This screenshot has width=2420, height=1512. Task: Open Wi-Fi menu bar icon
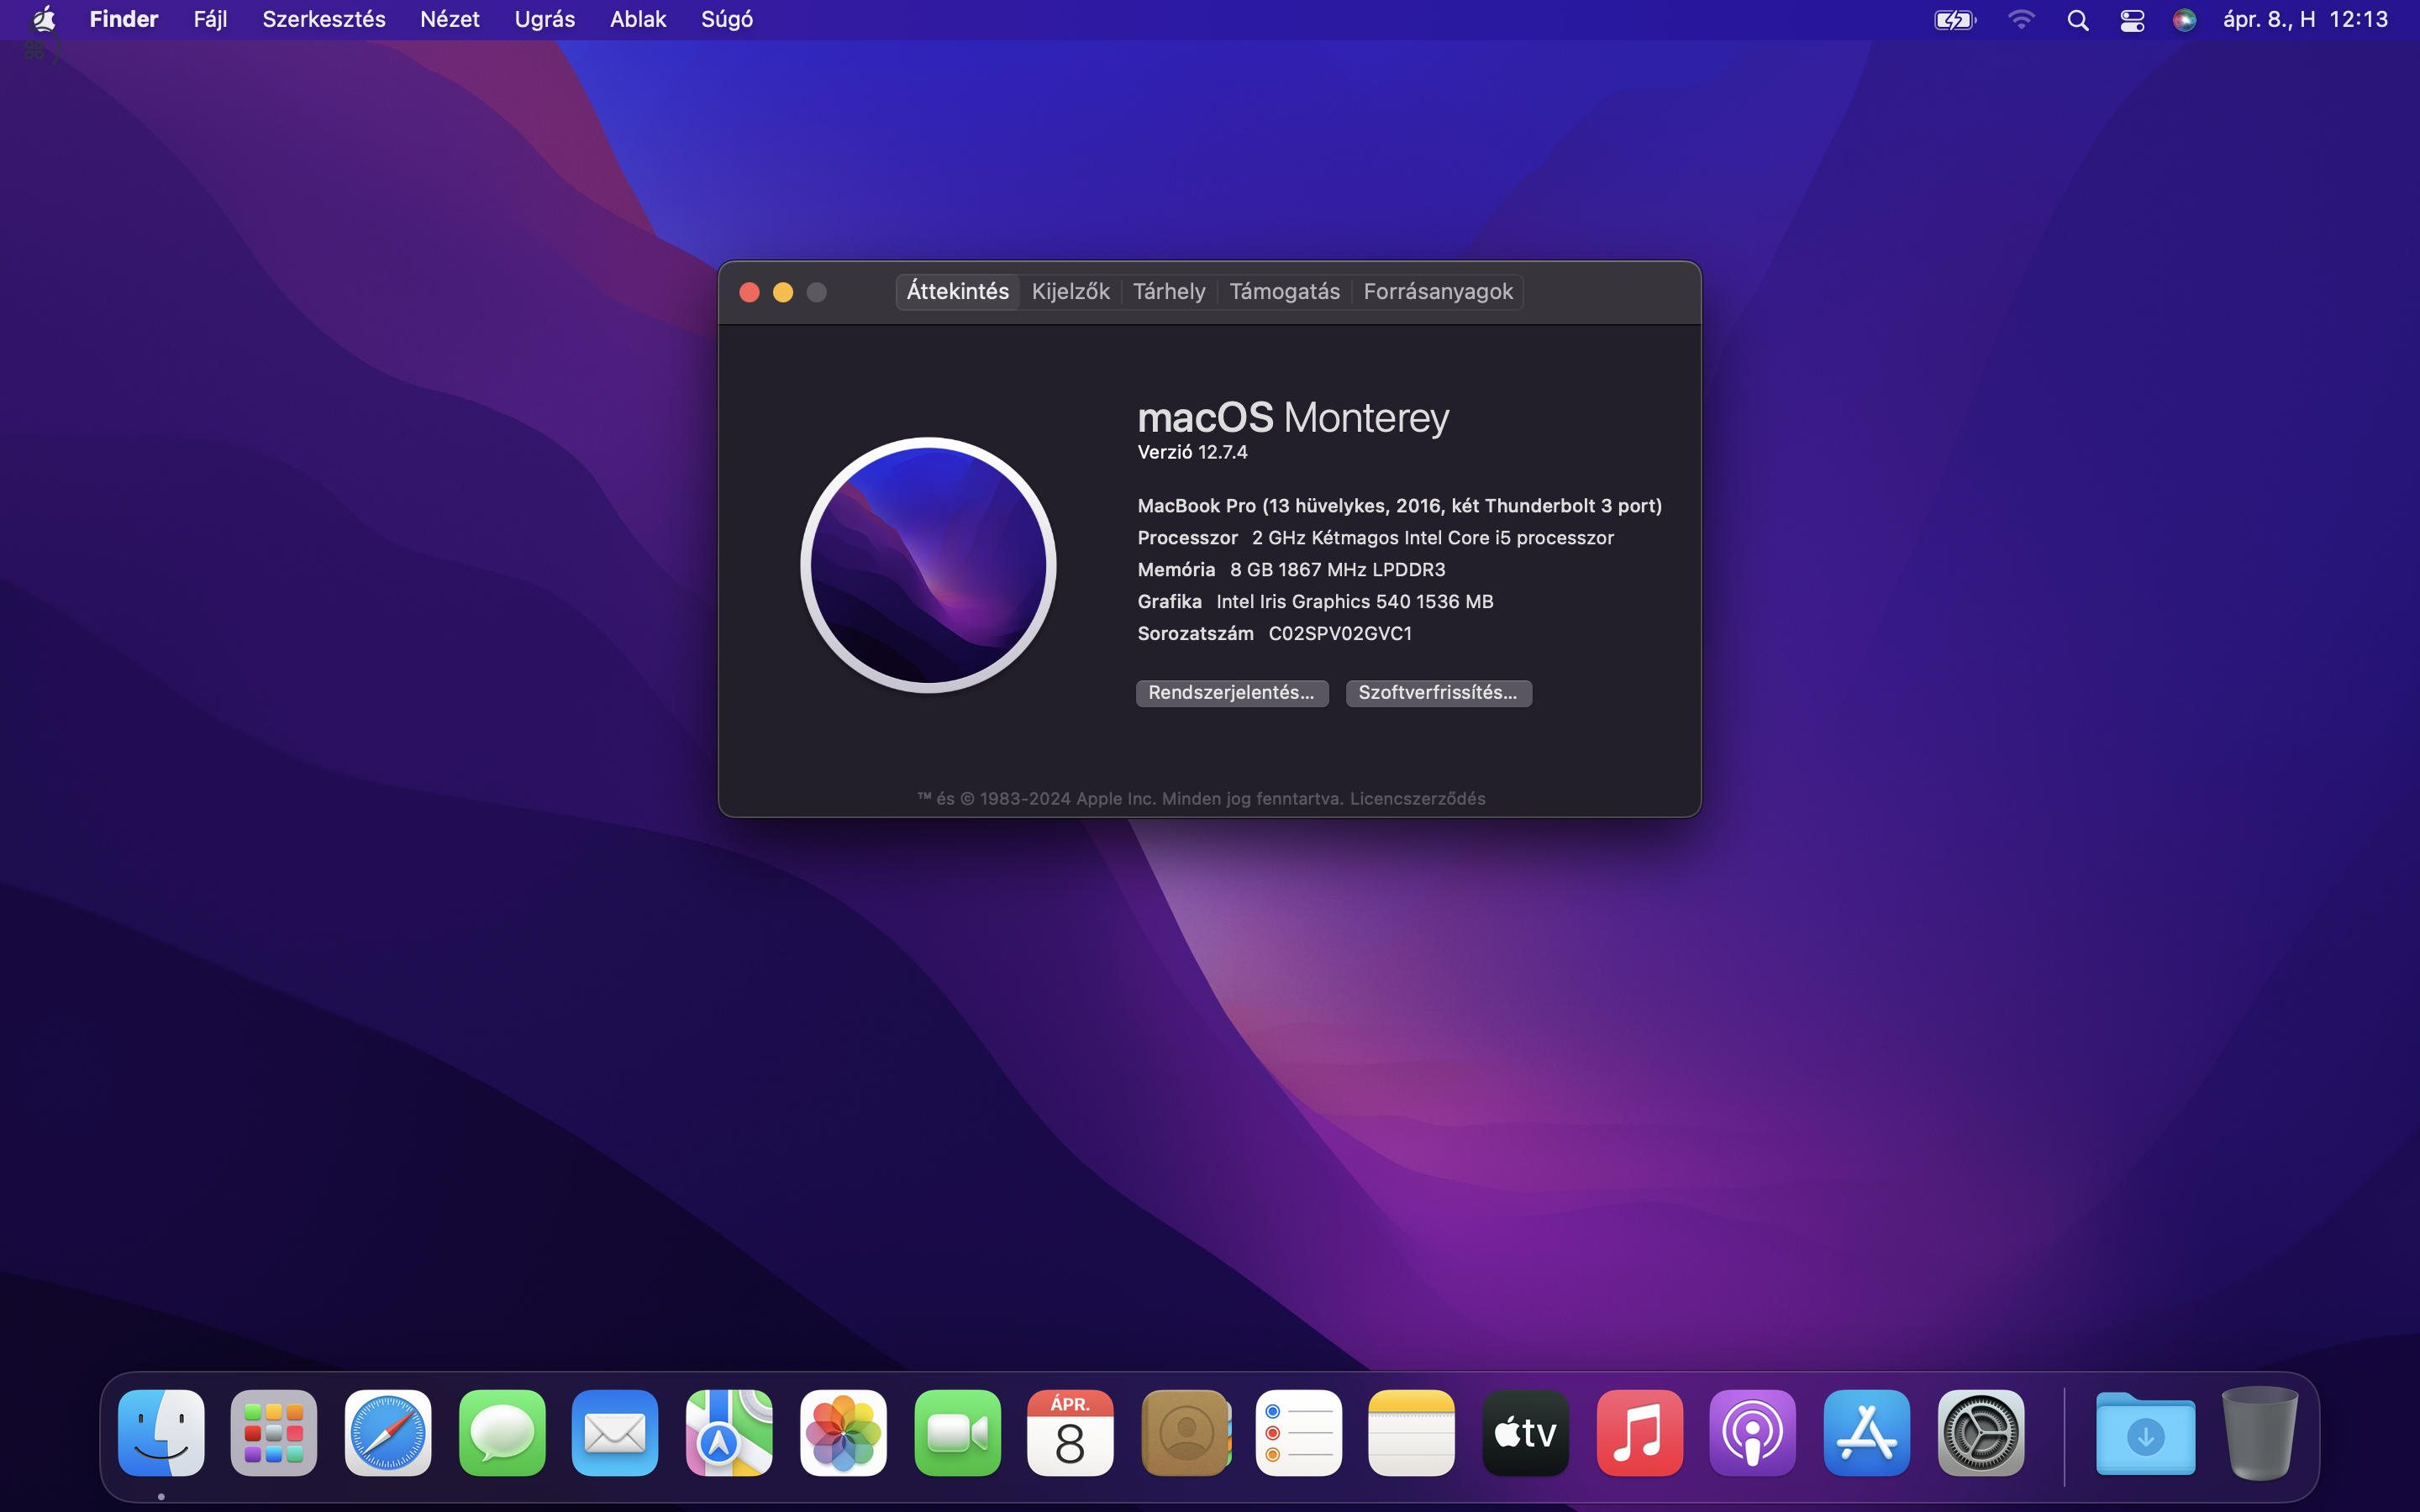pyautogui.click(x=2021, y=20)
